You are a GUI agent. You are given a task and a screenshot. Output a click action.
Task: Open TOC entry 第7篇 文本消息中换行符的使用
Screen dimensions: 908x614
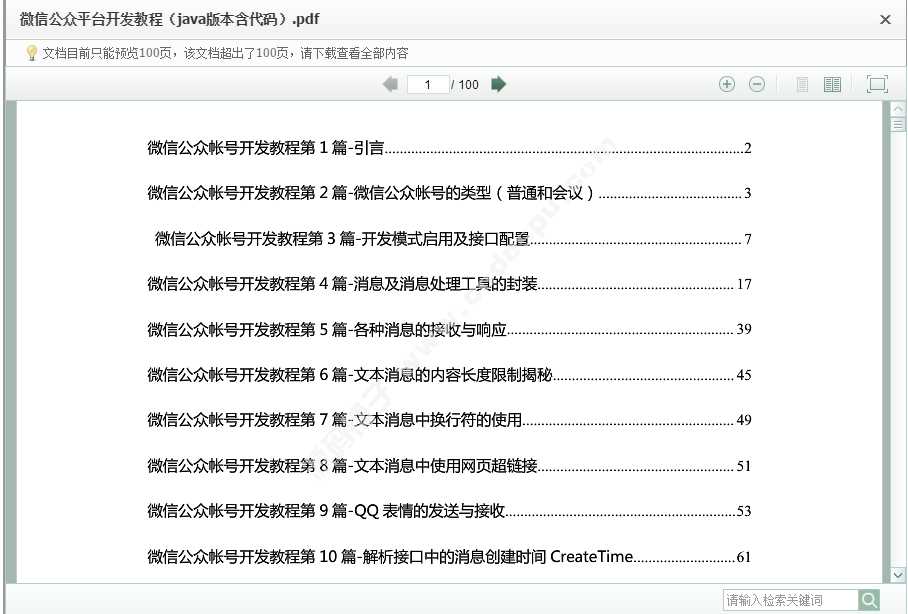point(449,419)
